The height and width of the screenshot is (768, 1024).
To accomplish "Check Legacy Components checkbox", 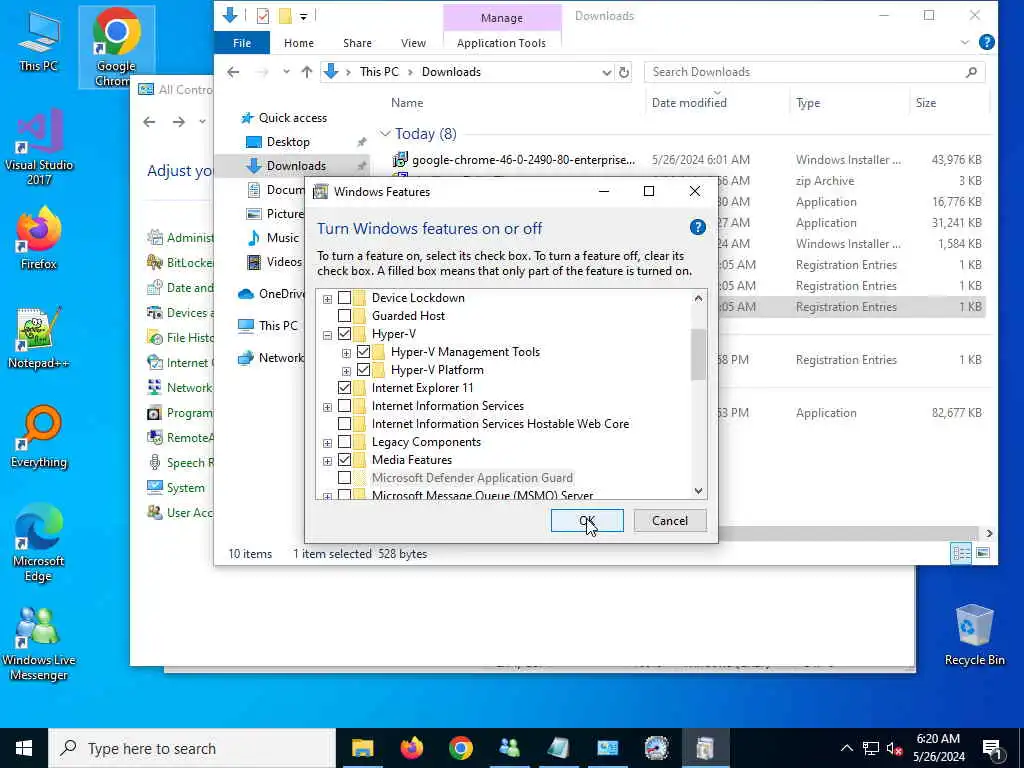I will [x=344, y=442].
